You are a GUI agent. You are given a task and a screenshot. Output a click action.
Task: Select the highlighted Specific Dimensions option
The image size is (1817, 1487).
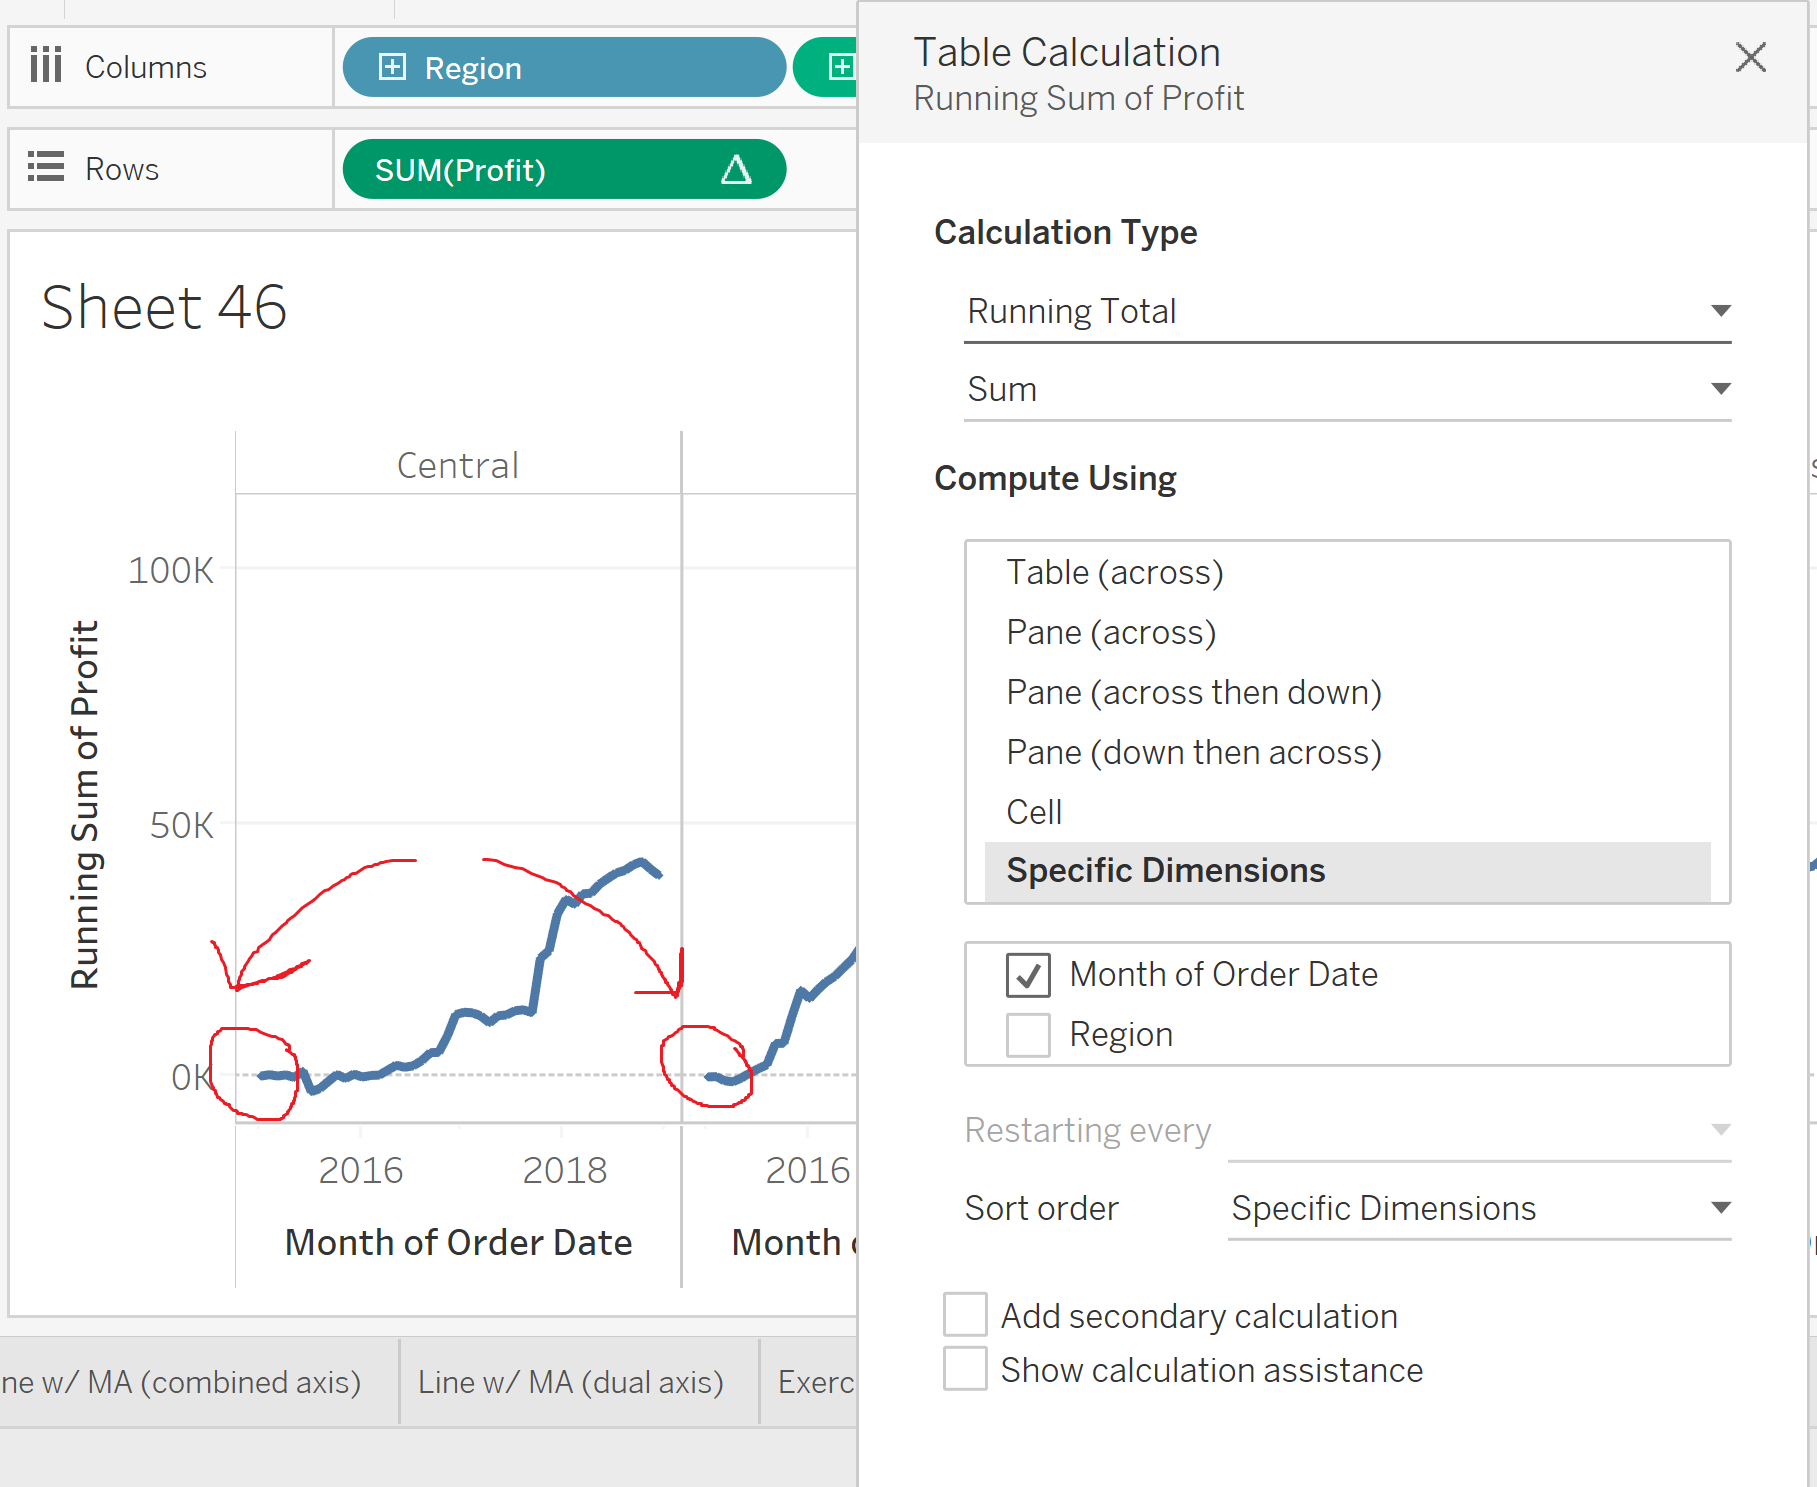1164,870
